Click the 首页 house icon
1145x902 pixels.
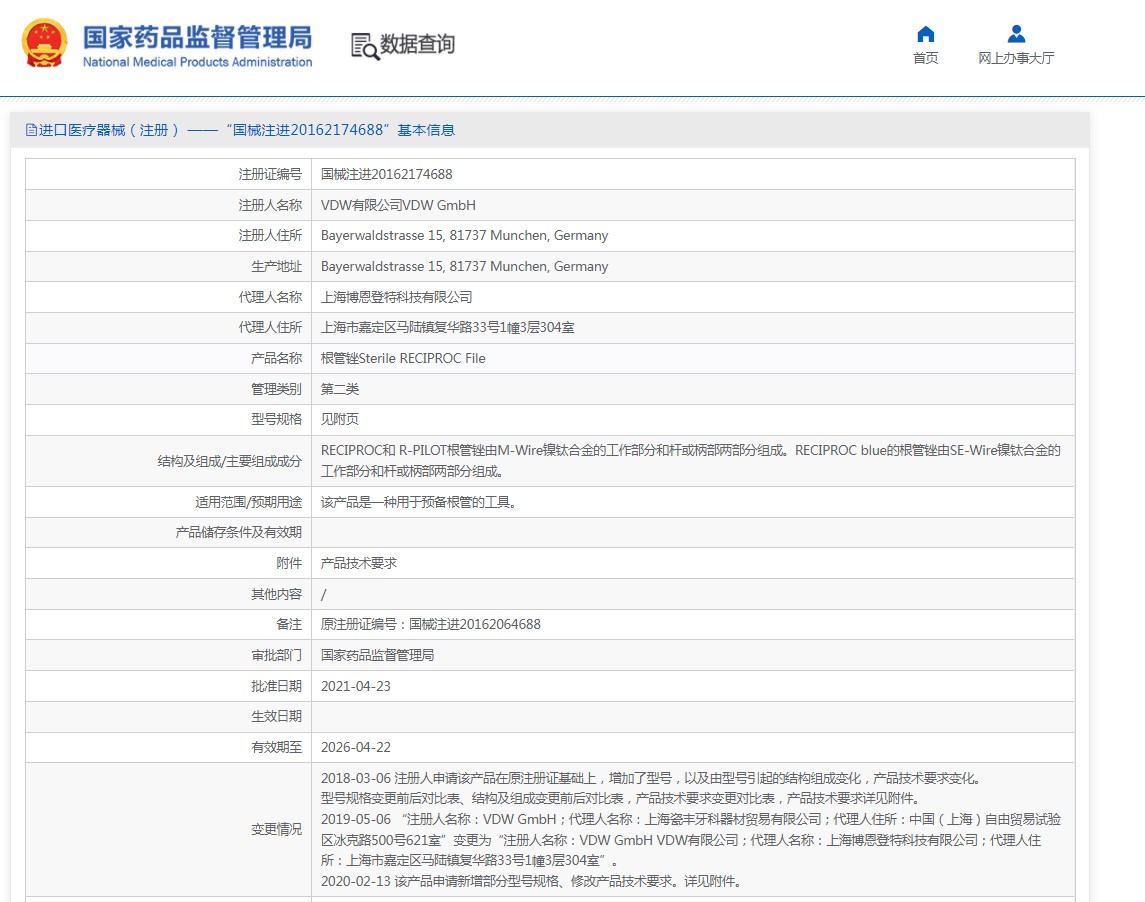[925, 34]
